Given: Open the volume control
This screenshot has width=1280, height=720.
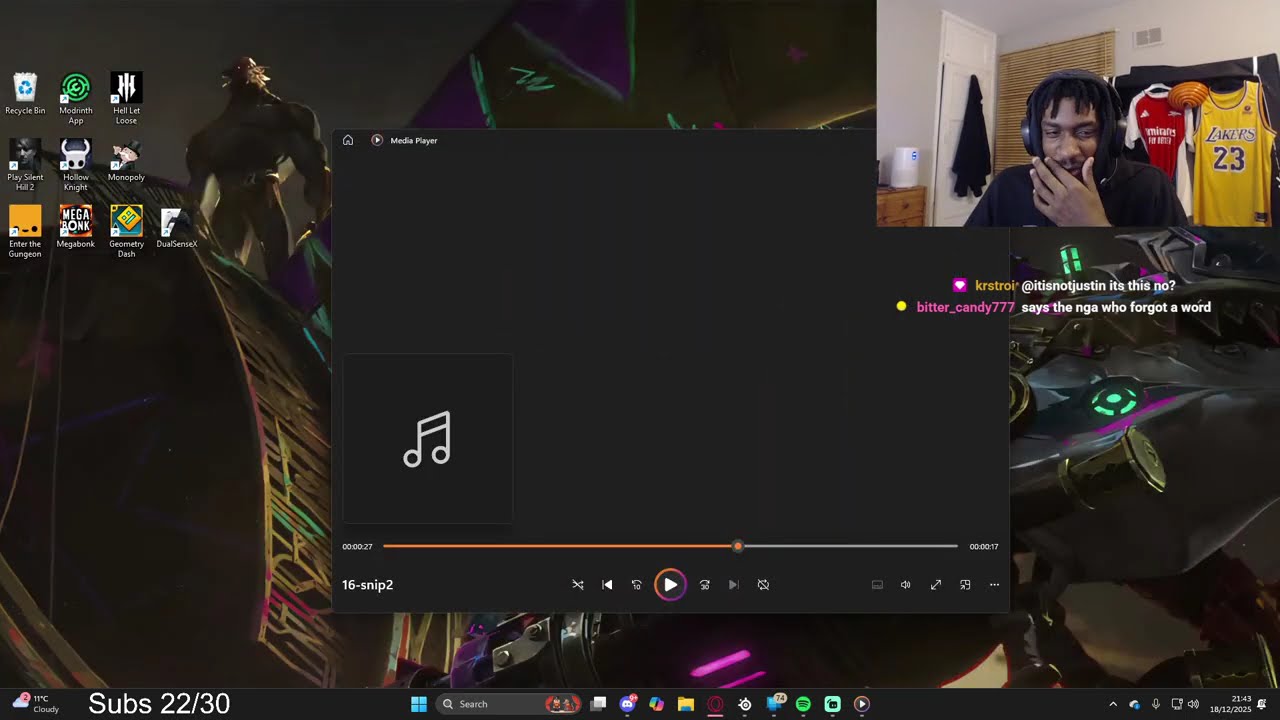Looking at the screenshot, I should click(x=906, y=585).
